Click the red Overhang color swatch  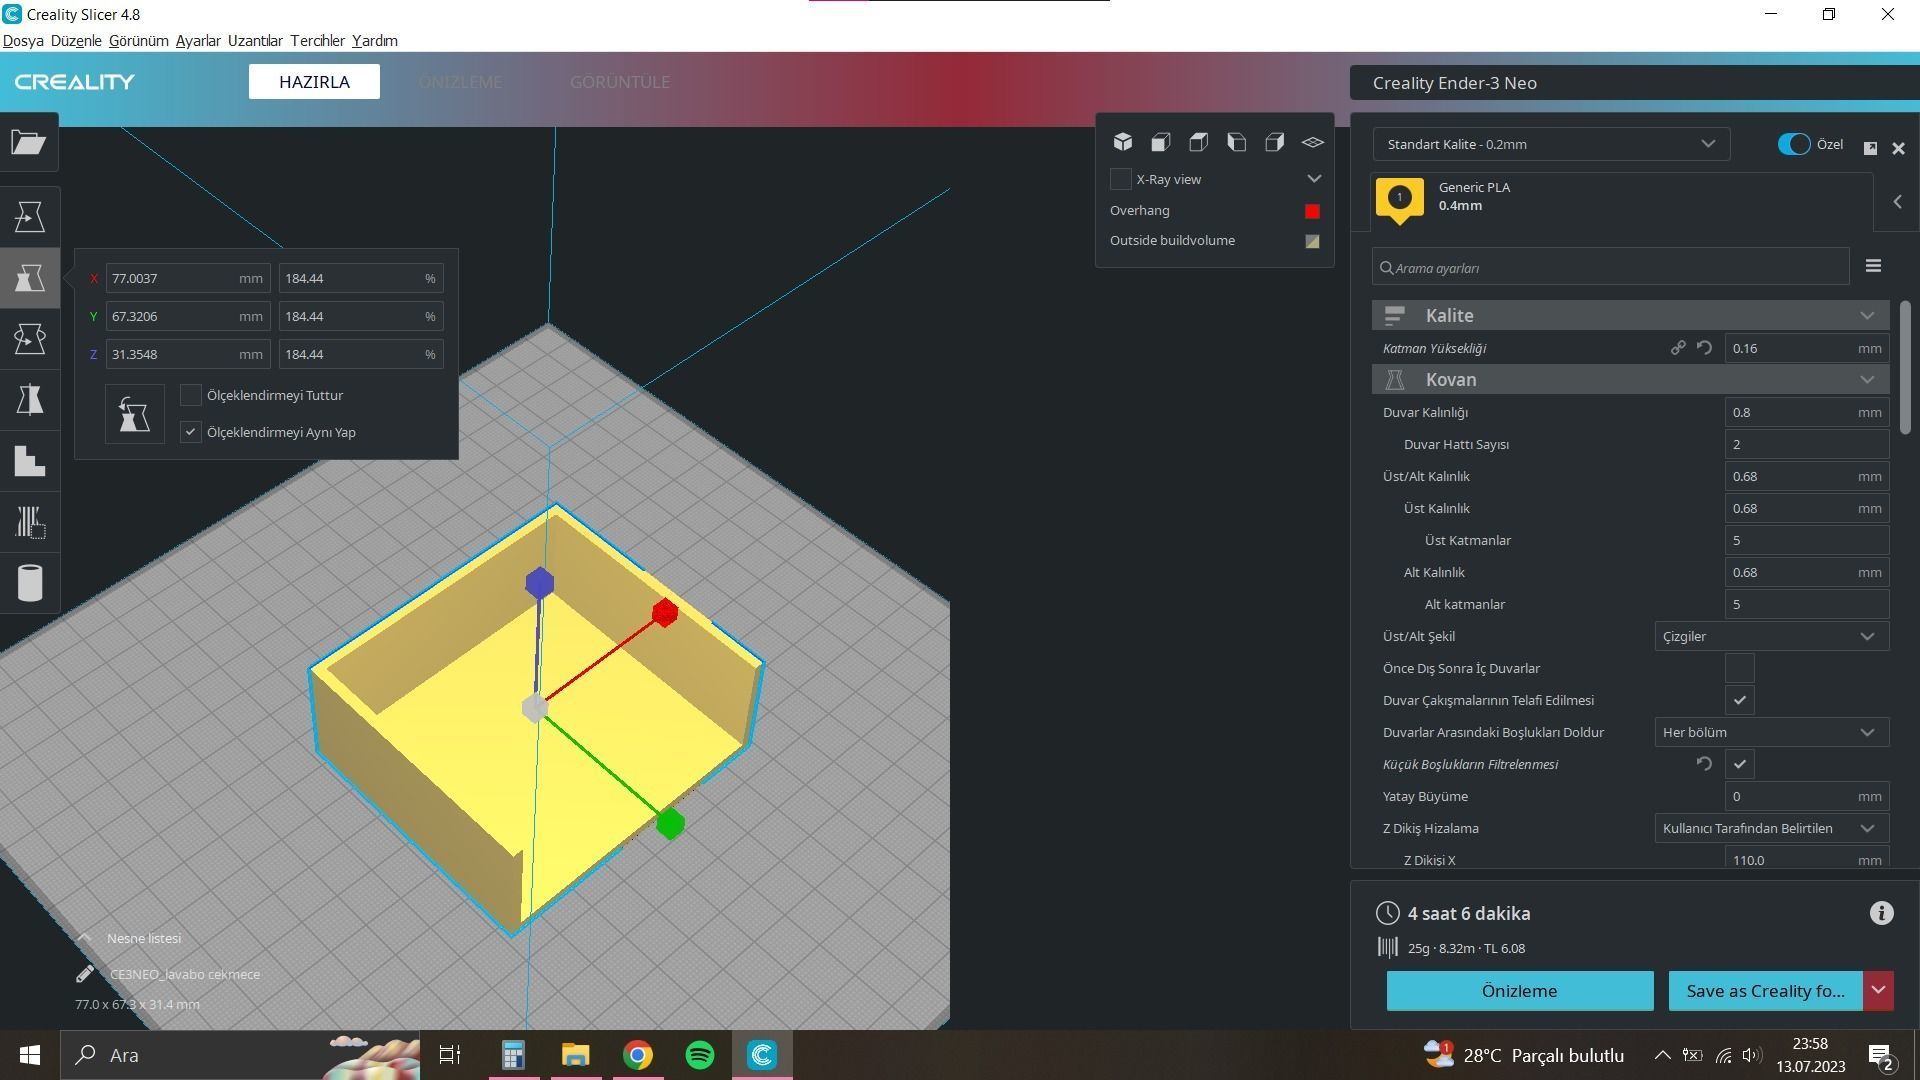click(1312, 211)
